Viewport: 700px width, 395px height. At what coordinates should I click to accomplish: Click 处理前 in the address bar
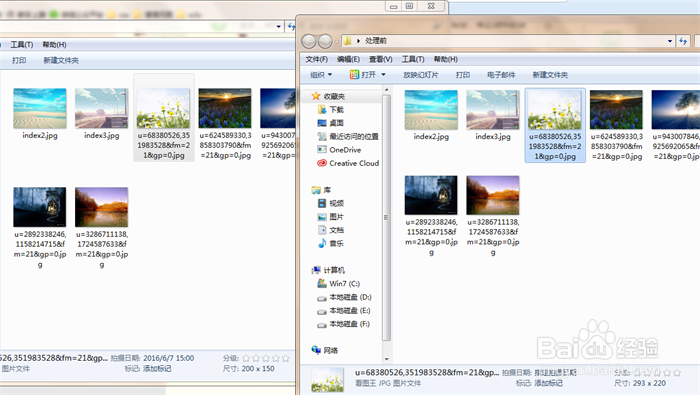tap(376, 41)
